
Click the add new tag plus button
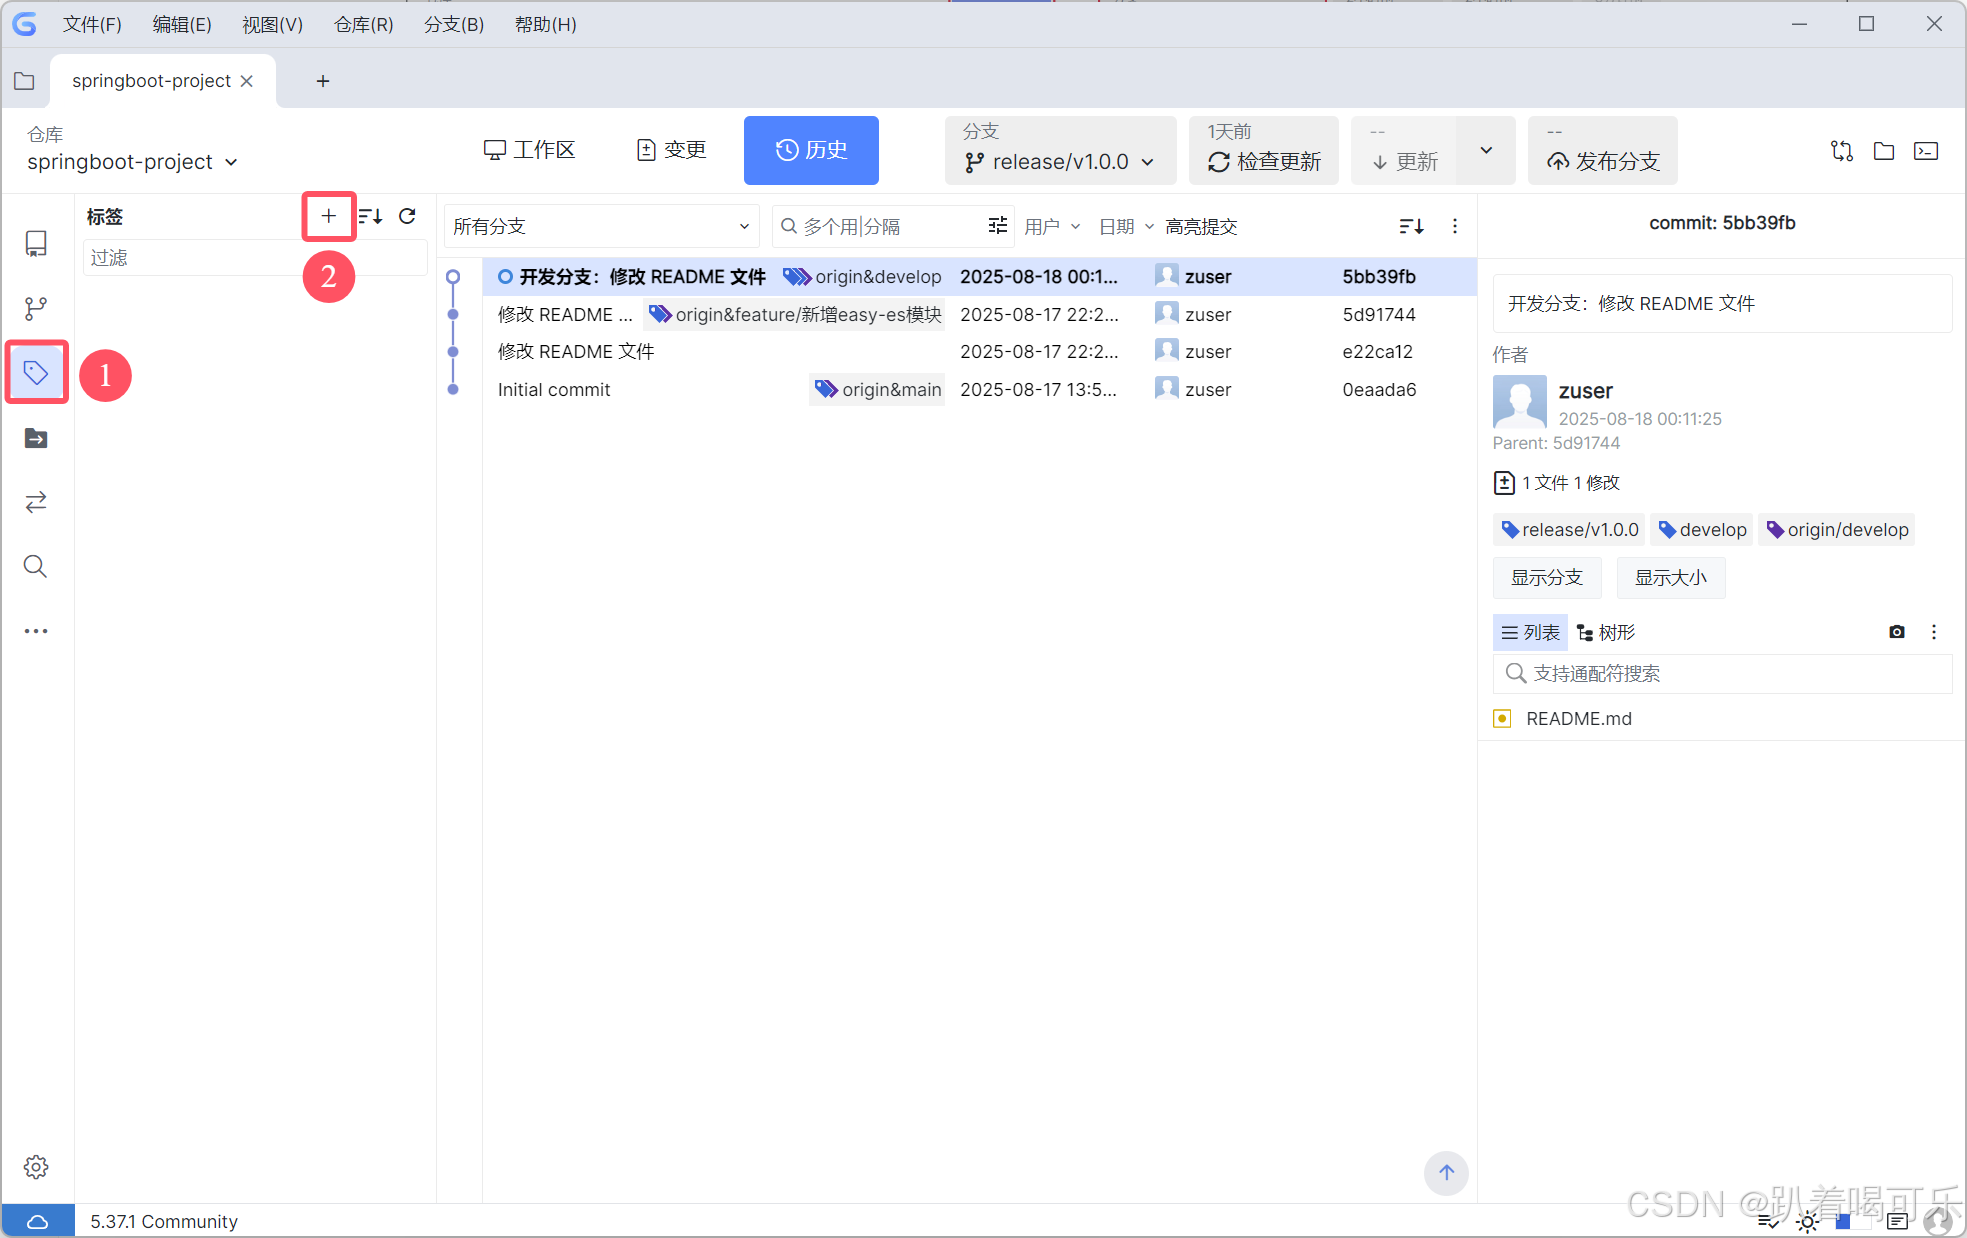(328, 216)
